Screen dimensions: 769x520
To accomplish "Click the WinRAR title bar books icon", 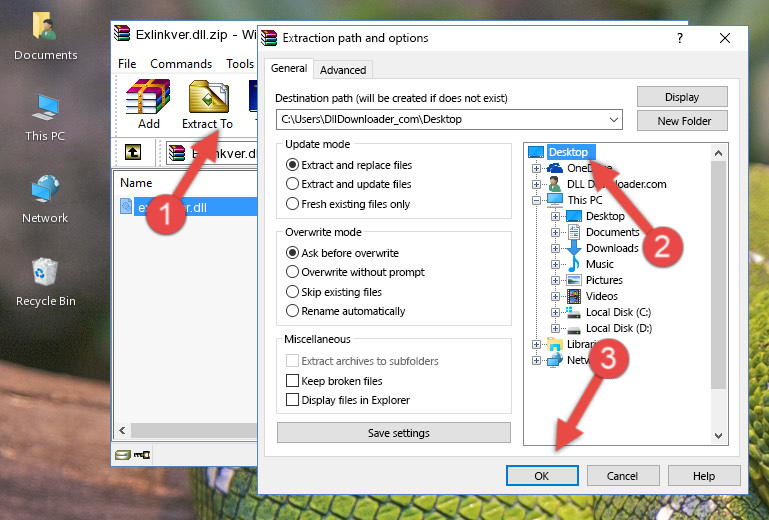I will [122, 34].
